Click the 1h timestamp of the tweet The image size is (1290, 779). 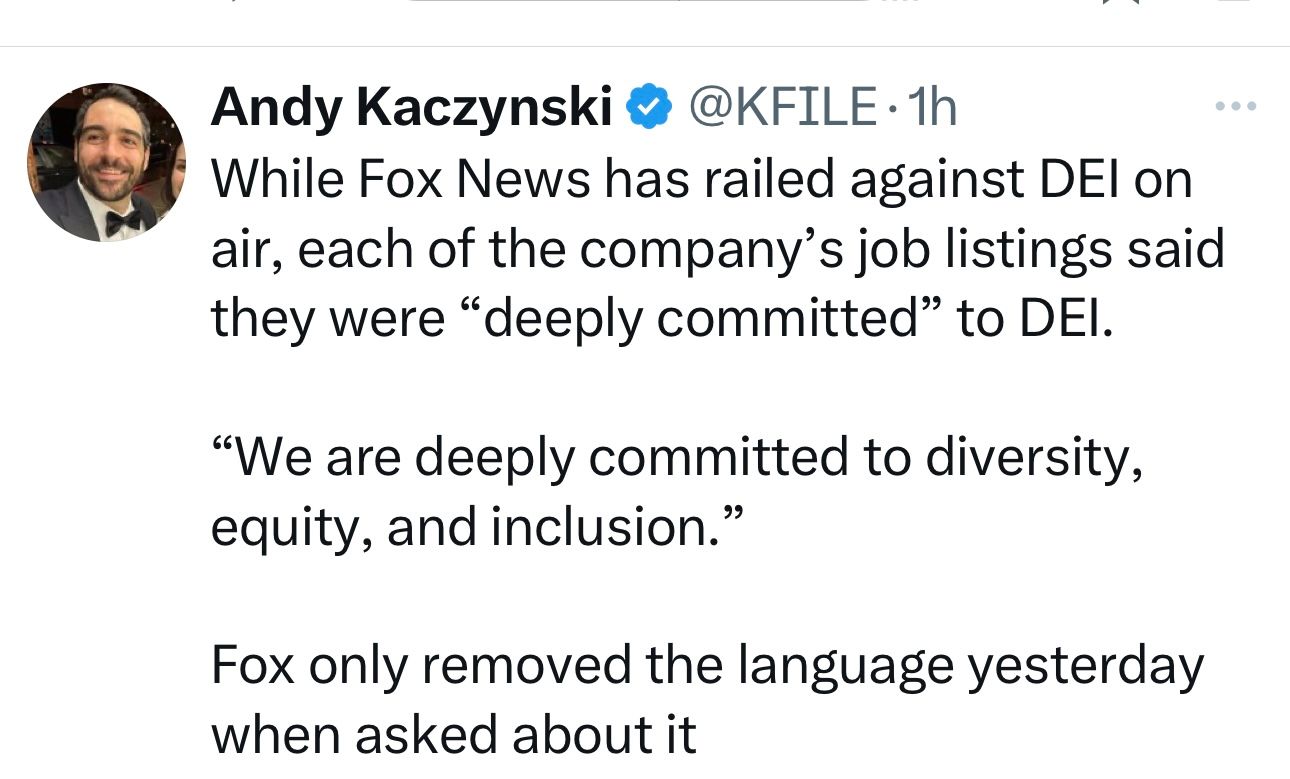pos(928,107)
